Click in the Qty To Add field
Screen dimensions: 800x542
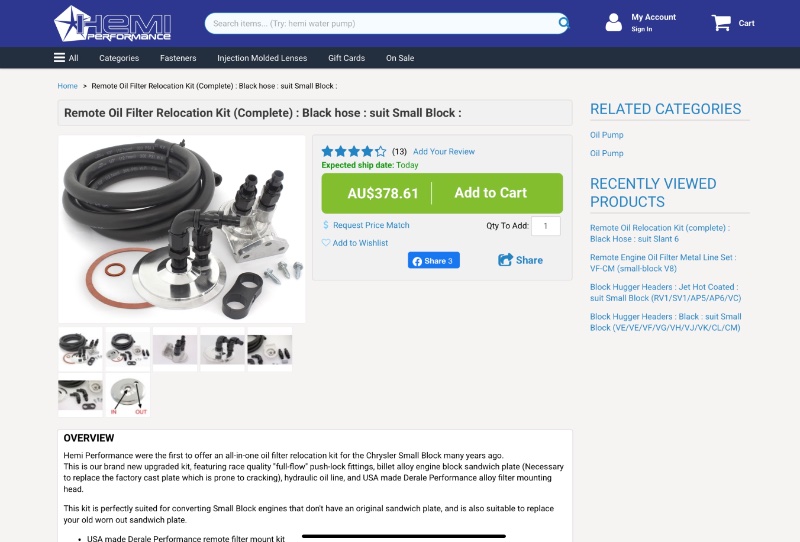pos(545,226)
